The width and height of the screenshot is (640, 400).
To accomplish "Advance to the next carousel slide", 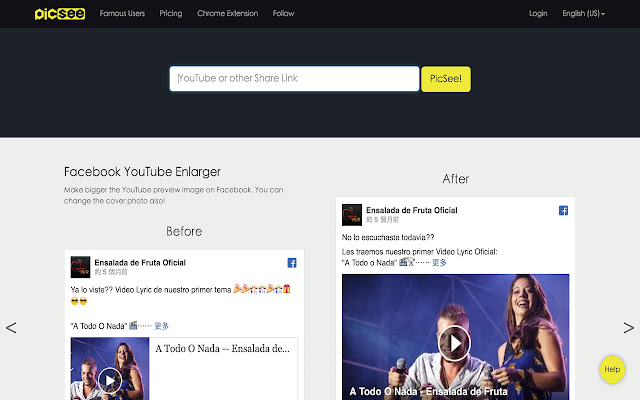I will [629, 328].
